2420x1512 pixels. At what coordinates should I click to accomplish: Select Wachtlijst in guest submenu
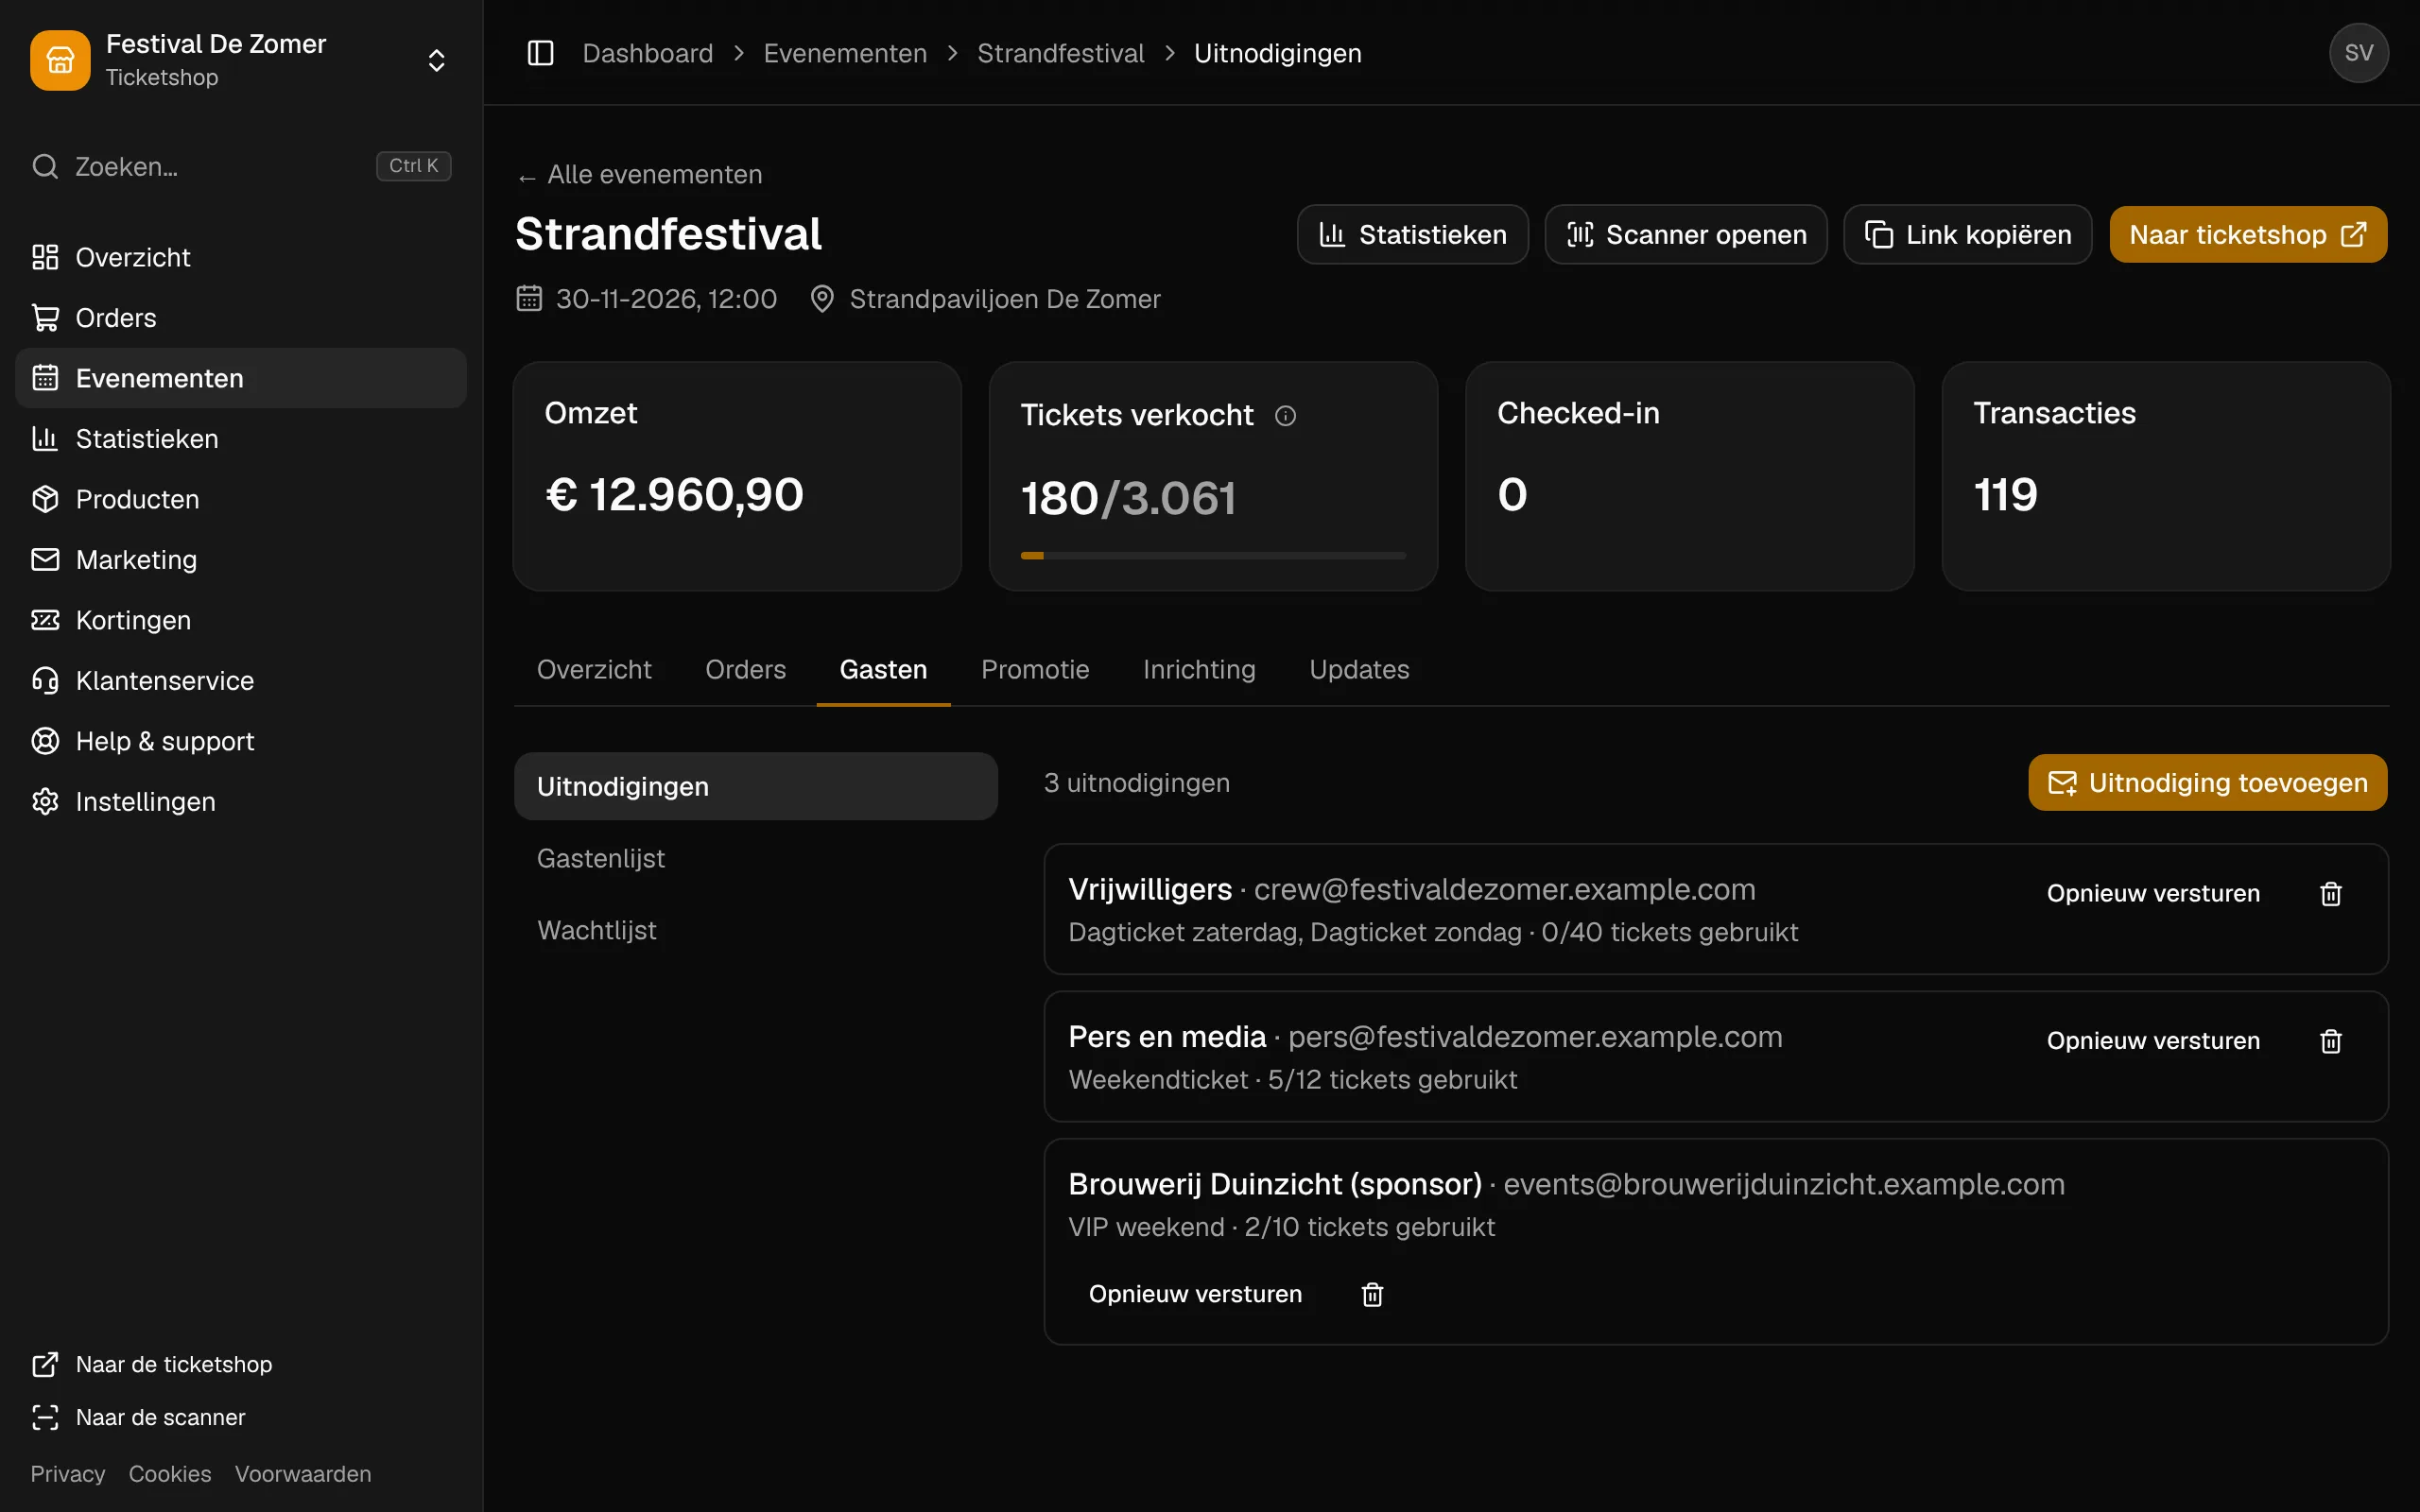(x=756, y=930)
